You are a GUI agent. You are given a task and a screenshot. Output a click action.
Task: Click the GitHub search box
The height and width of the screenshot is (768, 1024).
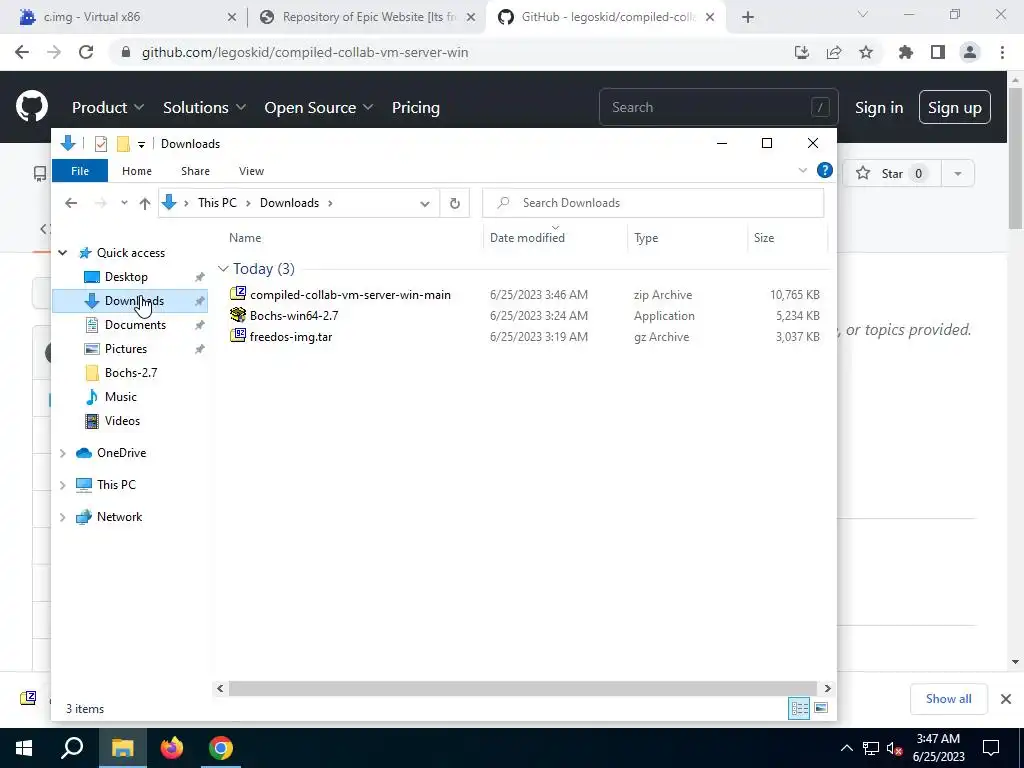[718, 107]
